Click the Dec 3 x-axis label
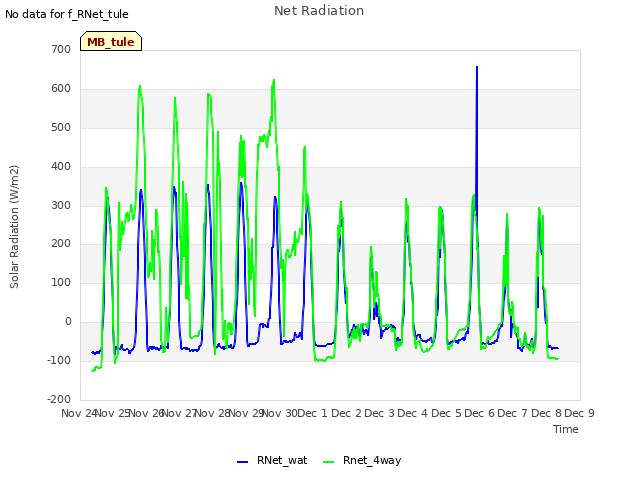Viewport: 640px width, 480px height. [x=379, y=413]
